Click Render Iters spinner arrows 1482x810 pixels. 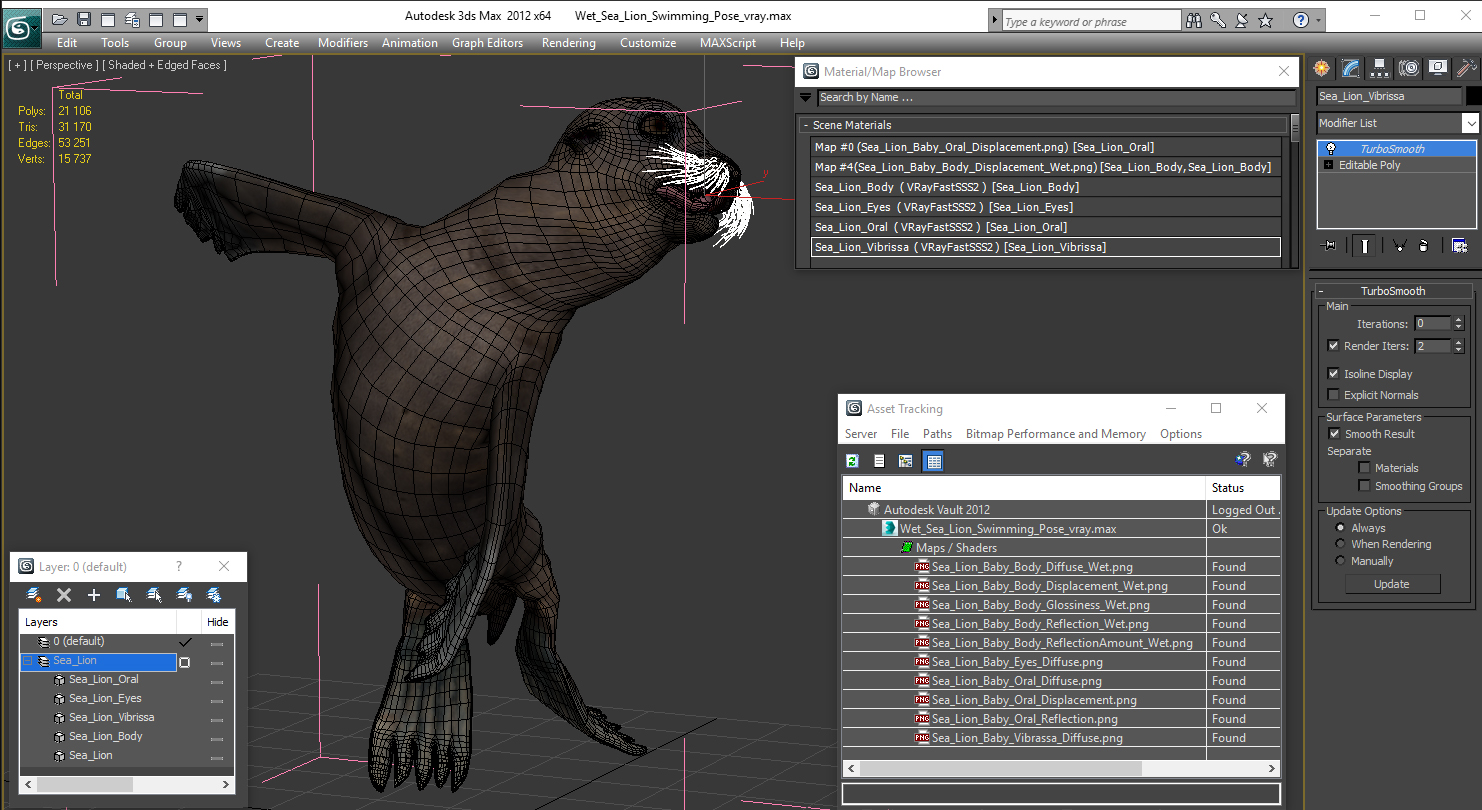(x=1458, y=346)
